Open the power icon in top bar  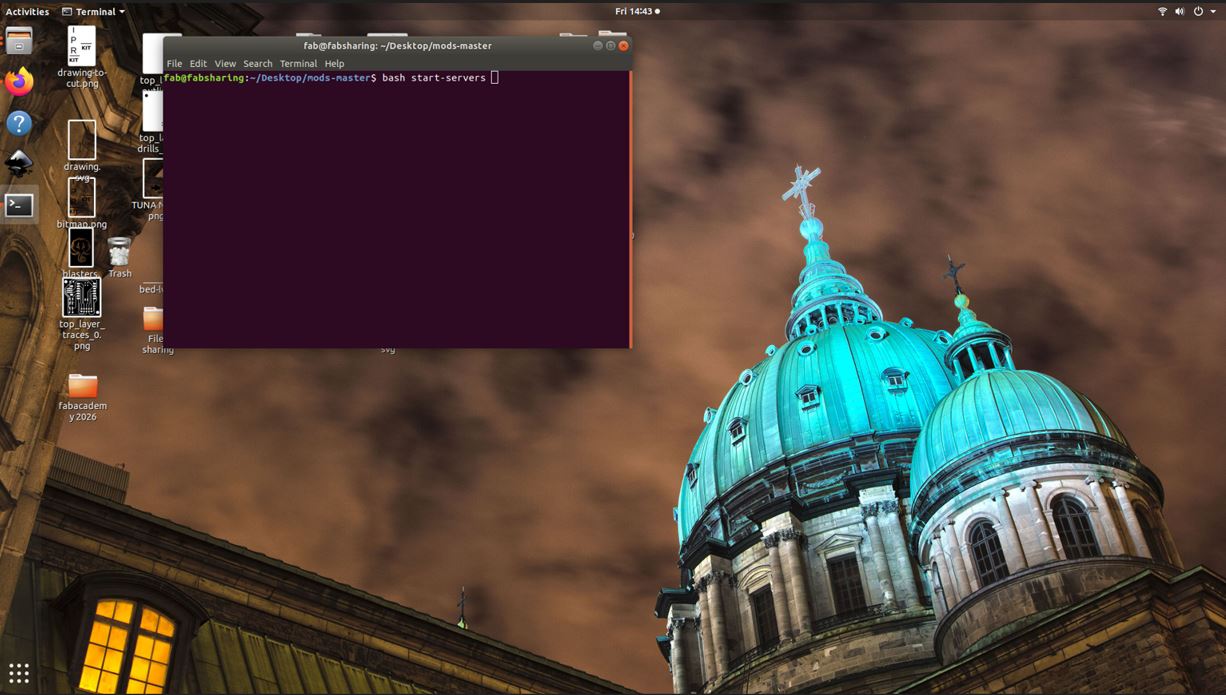point(1198,11)
